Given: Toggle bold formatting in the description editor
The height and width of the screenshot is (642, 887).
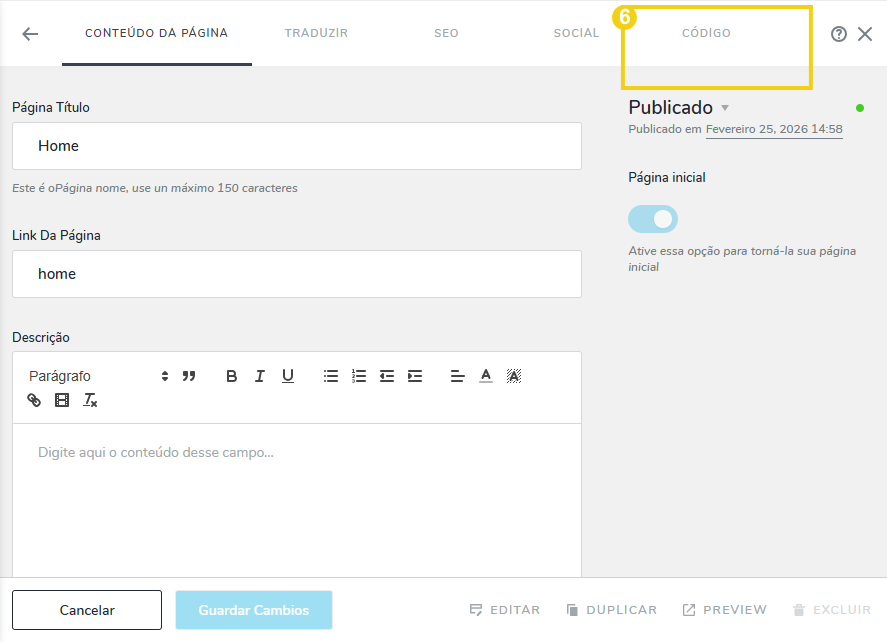Looking at the screenshot, I should click(231, 376).
